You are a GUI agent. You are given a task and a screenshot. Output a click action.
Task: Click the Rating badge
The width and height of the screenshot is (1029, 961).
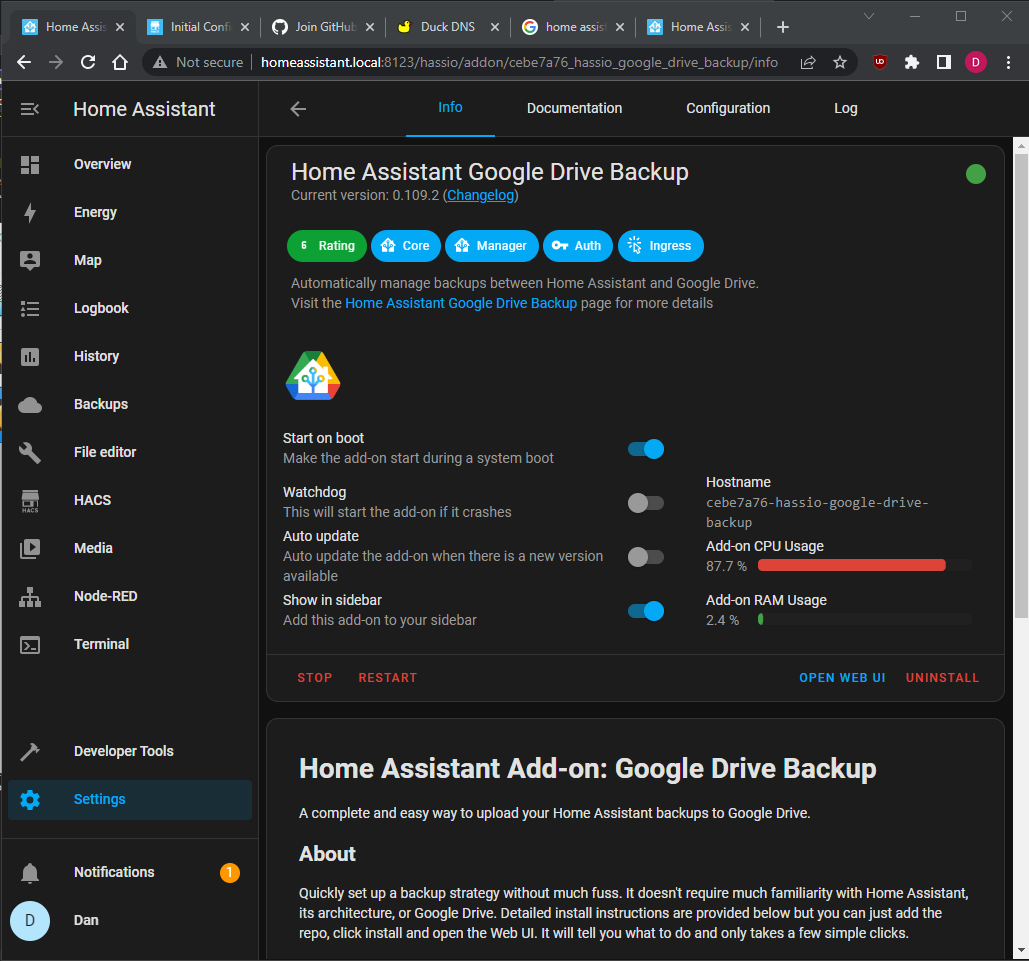(x=327, y=246)
